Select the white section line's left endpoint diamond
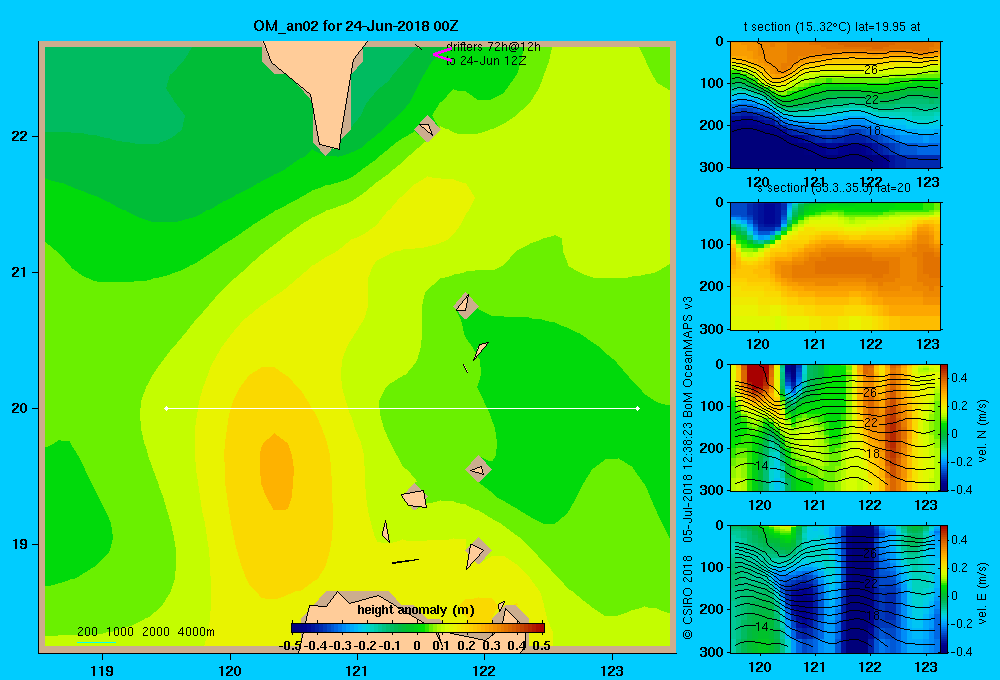Image resolution: width=1000 pixels, height=680 pixels. (166, 408)
